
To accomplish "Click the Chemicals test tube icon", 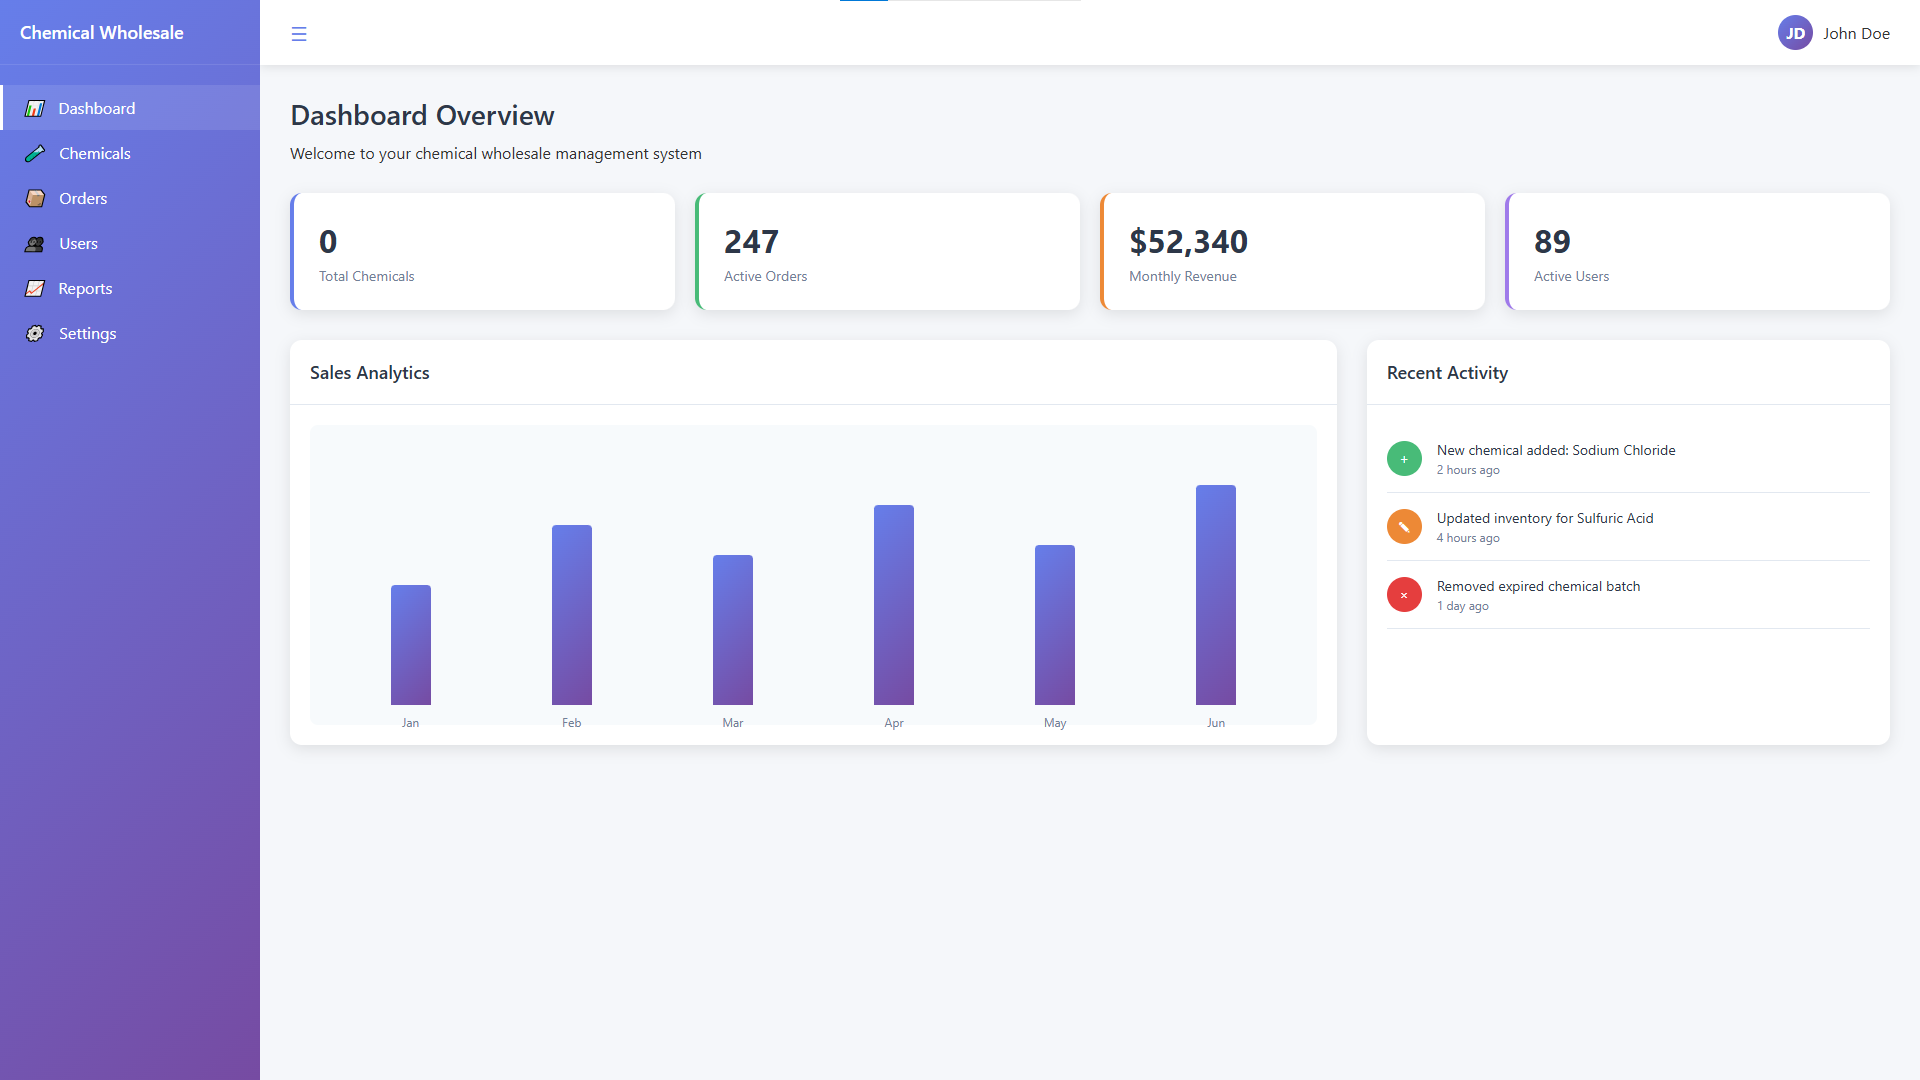I will tap(35, 153).
